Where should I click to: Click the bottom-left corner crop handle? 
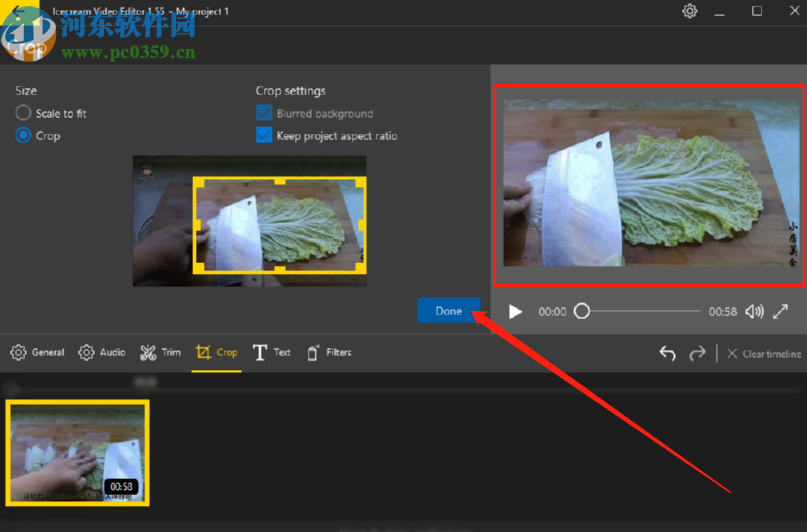tap(198, 268)
